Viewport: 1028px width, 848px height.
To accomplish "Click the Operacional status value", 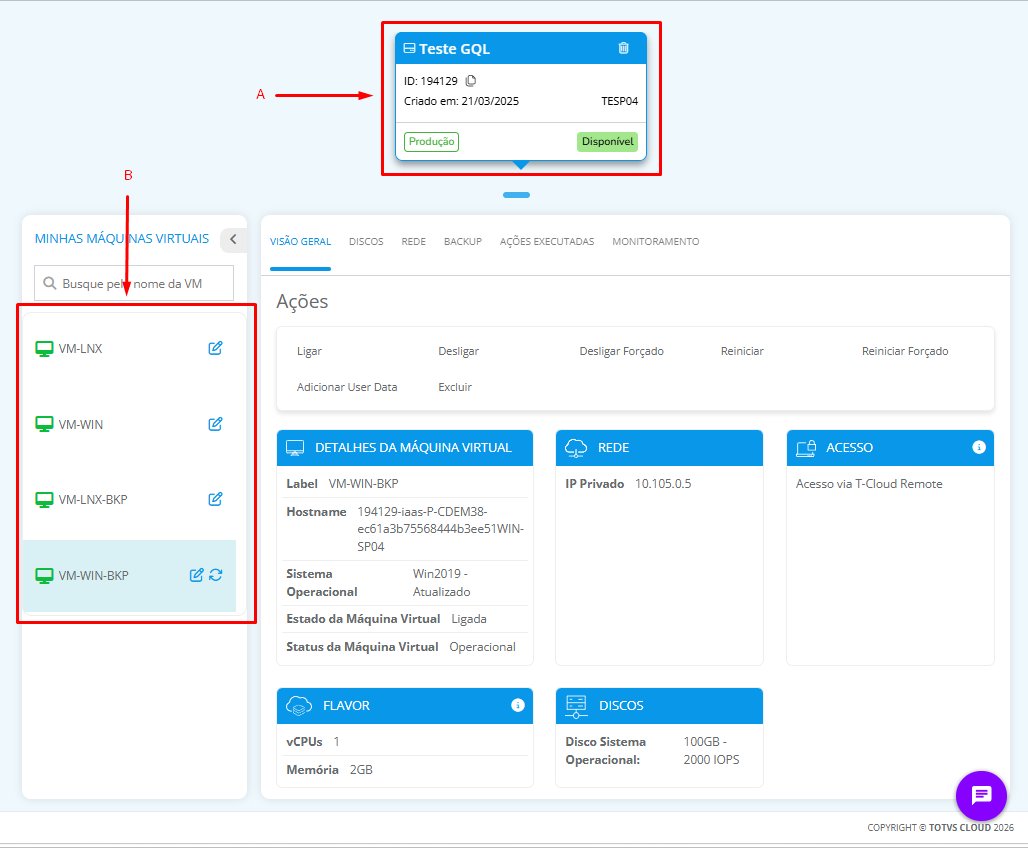I will 483,647.
